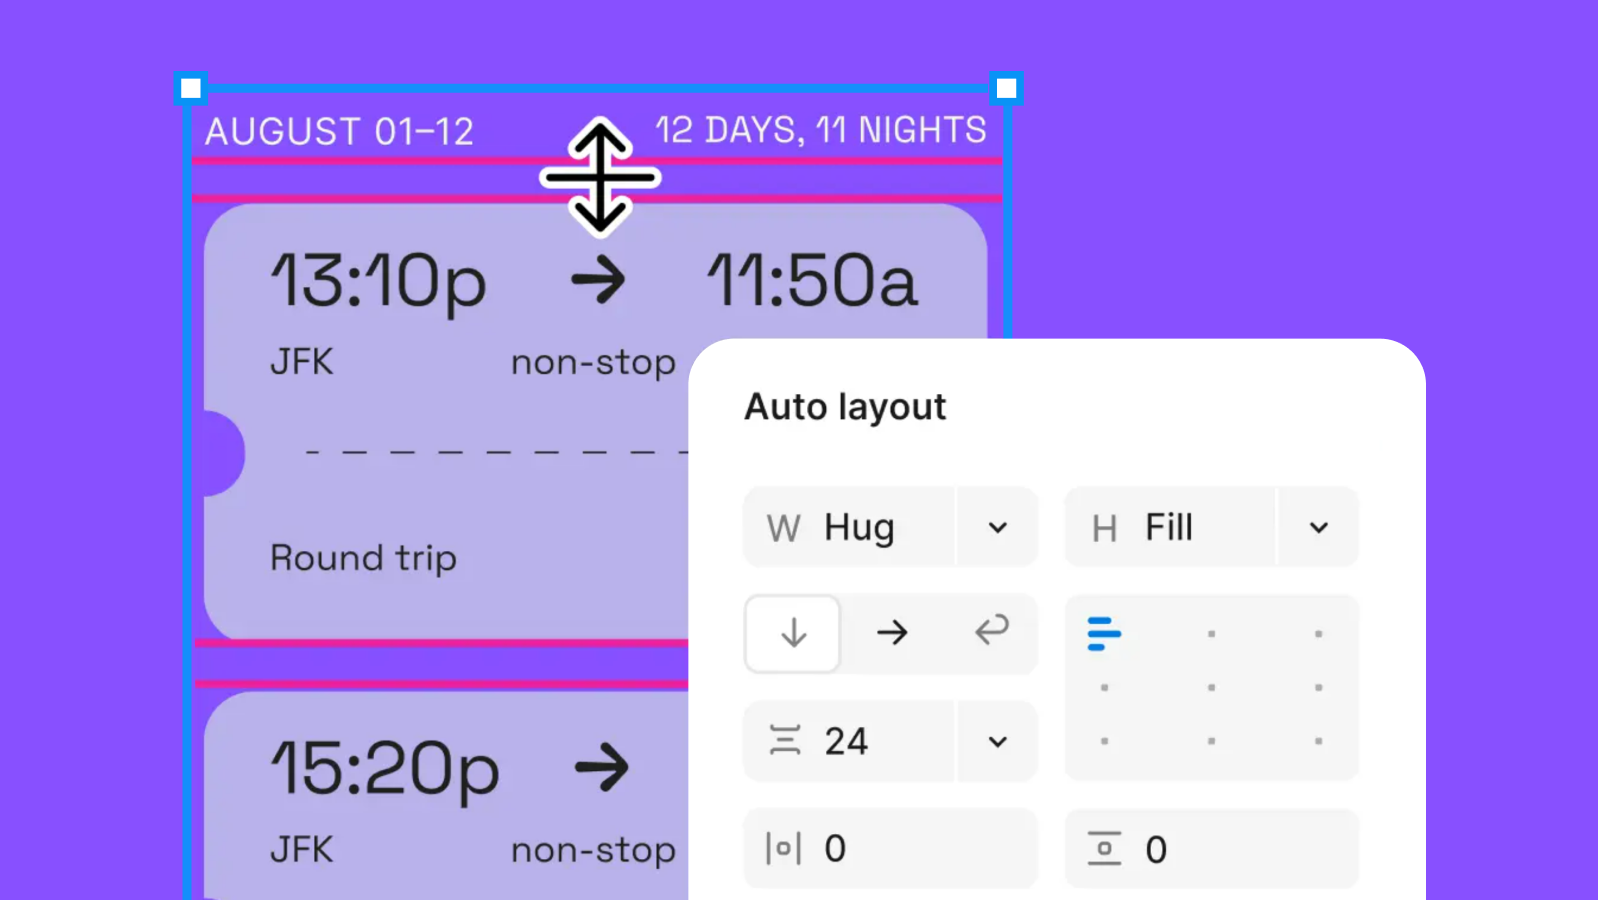Click the arrow next to 15:20p
The width and height of the screenshot is (1598, 900).
point(602,768)
